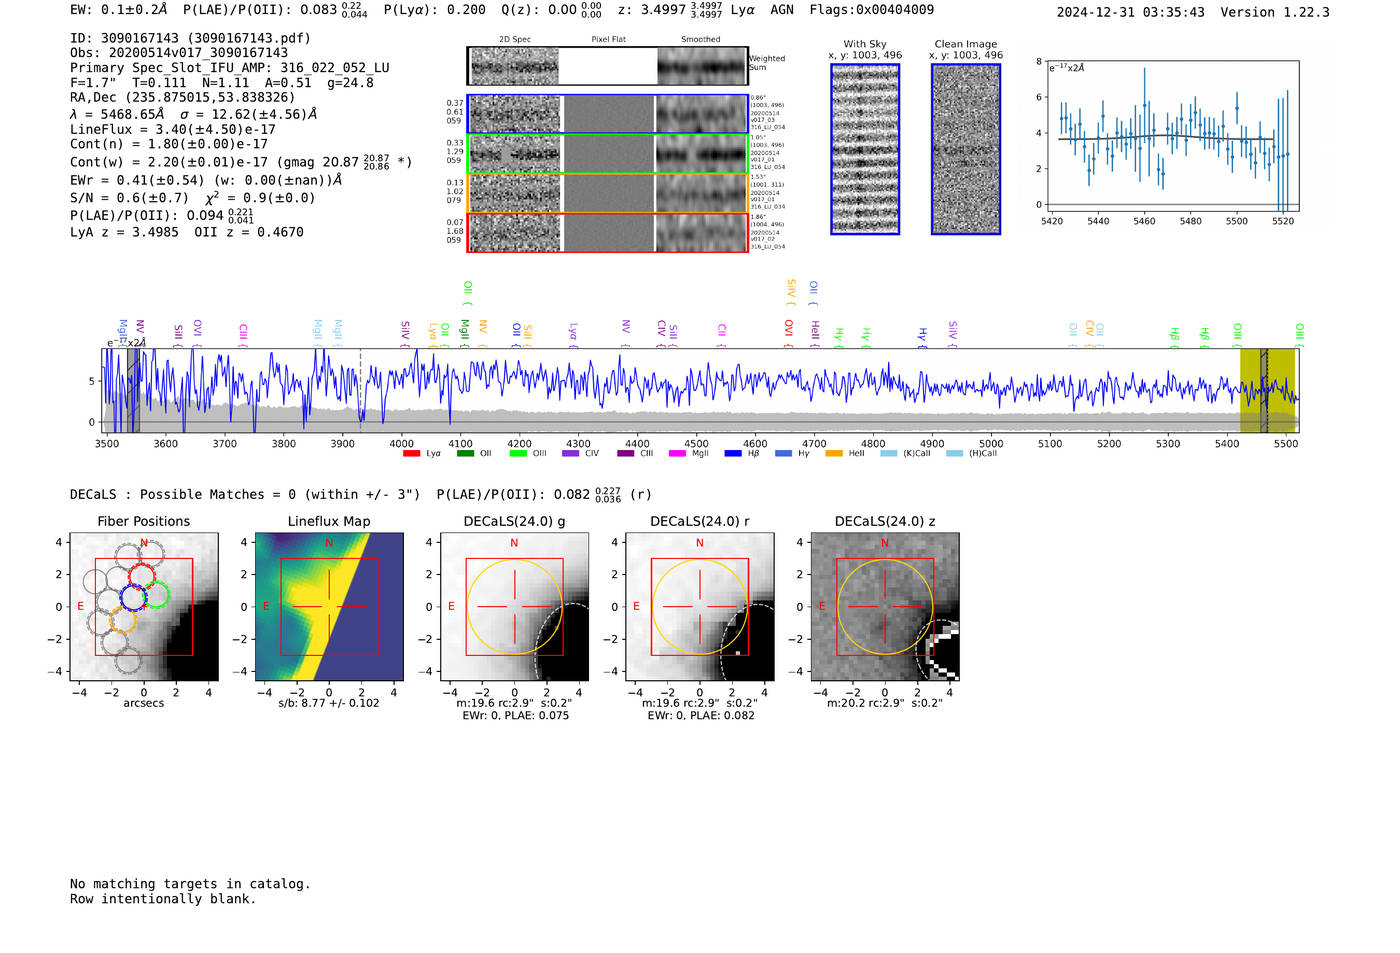The width and height of the screenshot is (1400, 953).
Task: Click the DECaLS : Possible Matches = 0 heading
Action: (245, 494)
